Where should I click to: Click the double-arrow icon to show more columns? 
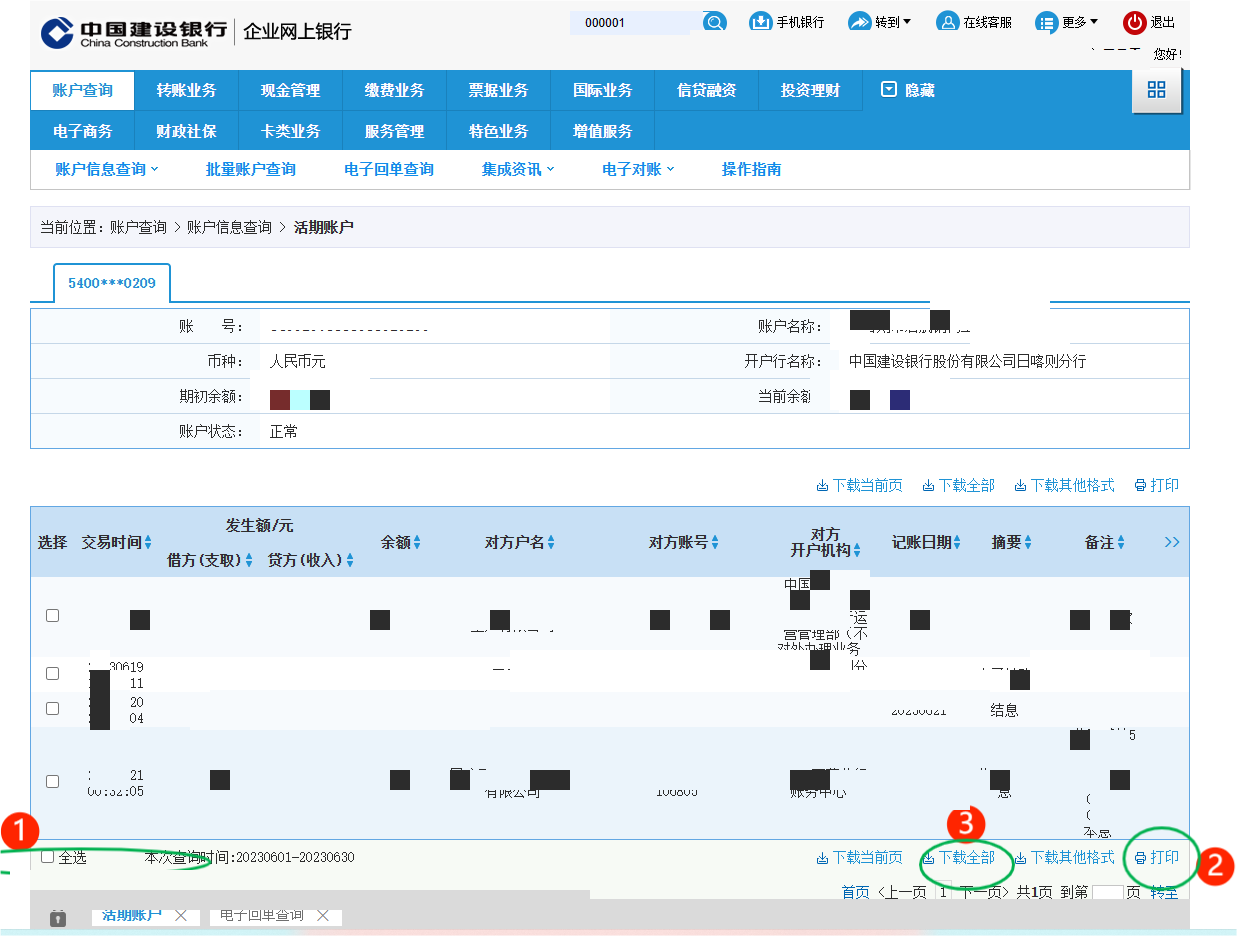coord(1172,542)
